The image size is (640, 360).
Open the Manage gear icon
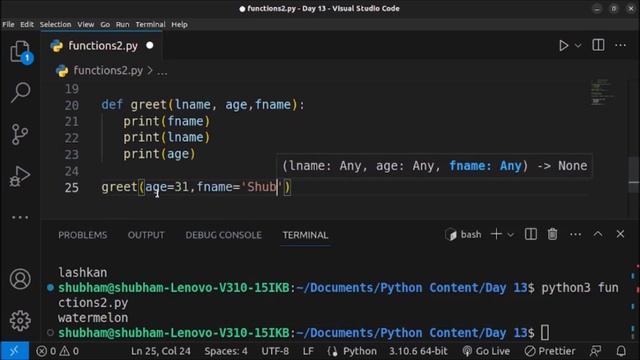tap(20, 321)
